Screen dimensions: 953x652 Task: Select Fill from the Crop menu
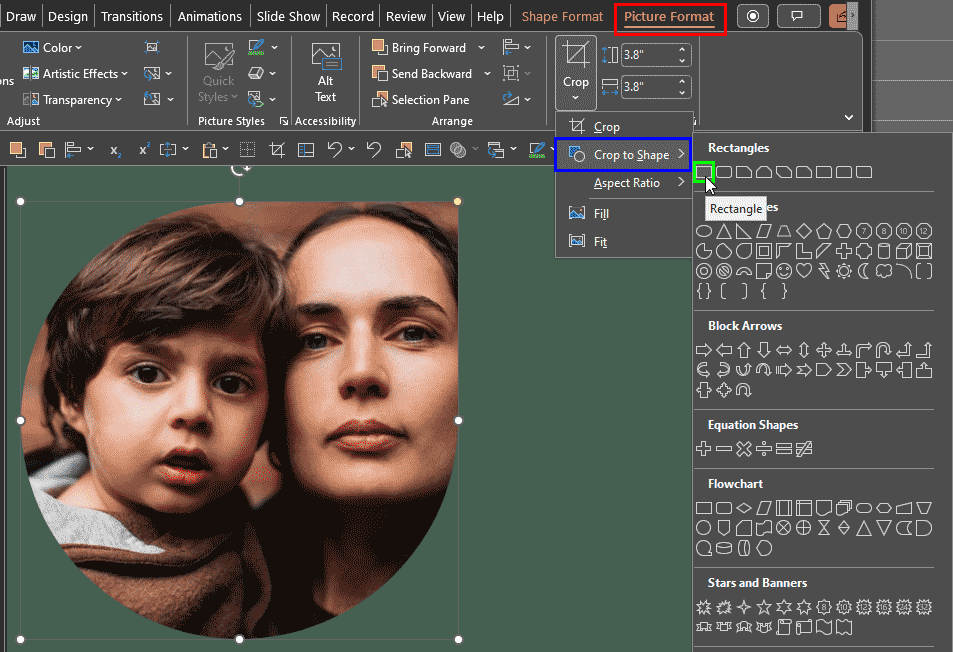(x=604, y=213)
